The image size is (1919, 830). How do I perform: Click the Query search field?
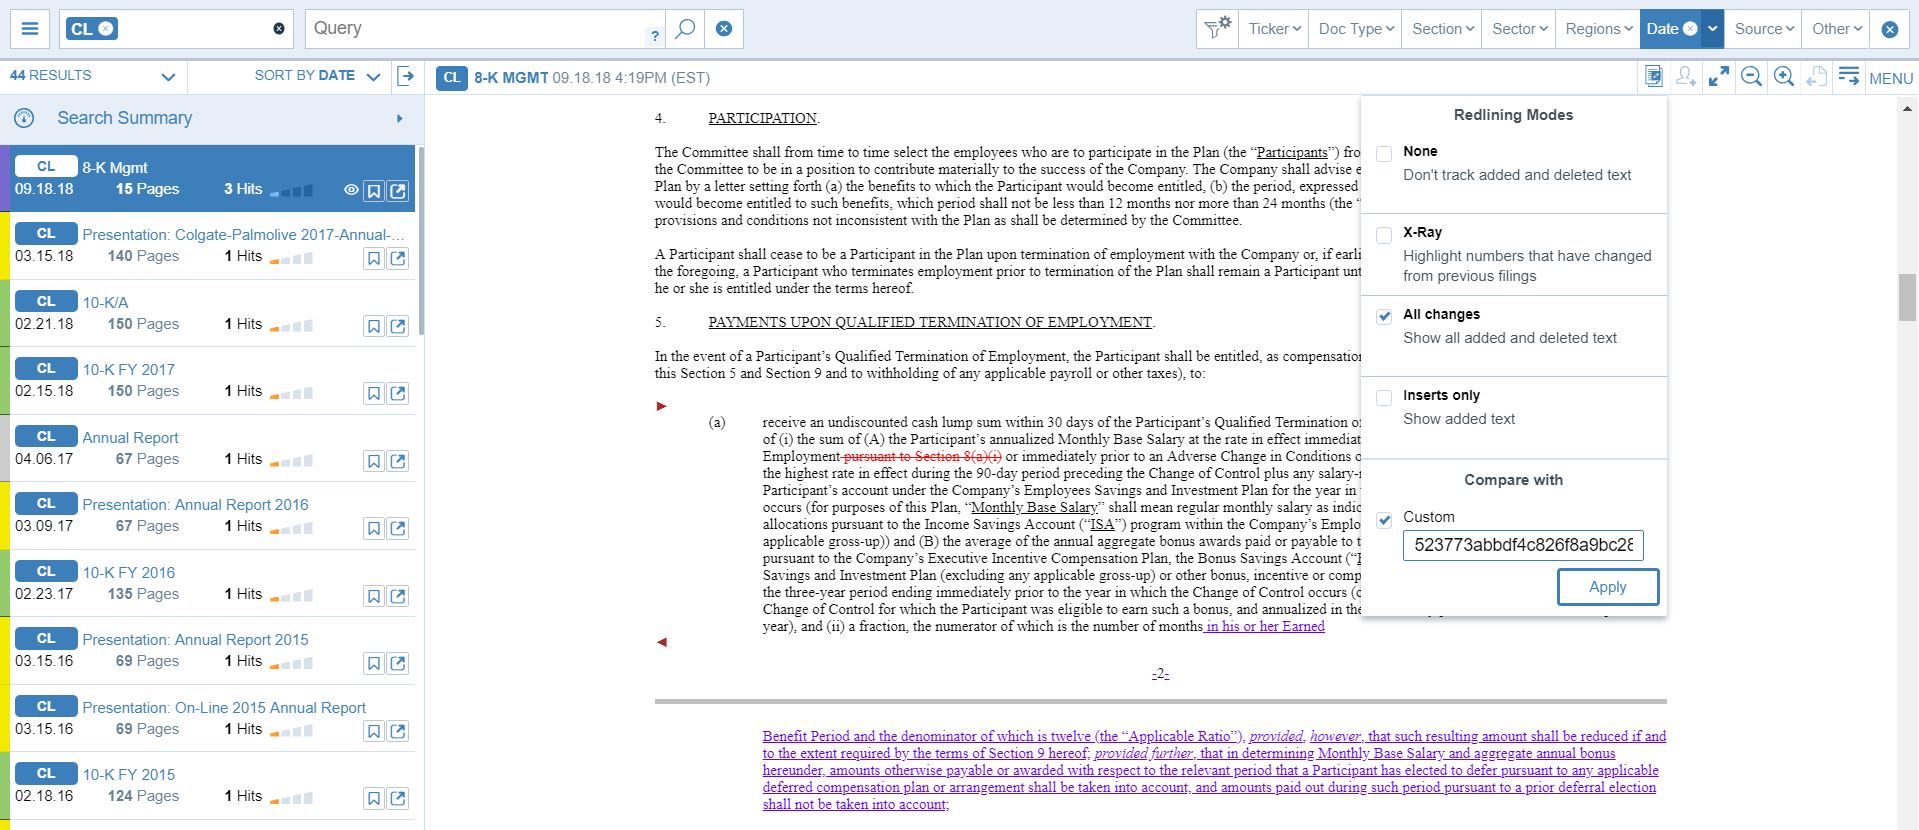(475, 29)
